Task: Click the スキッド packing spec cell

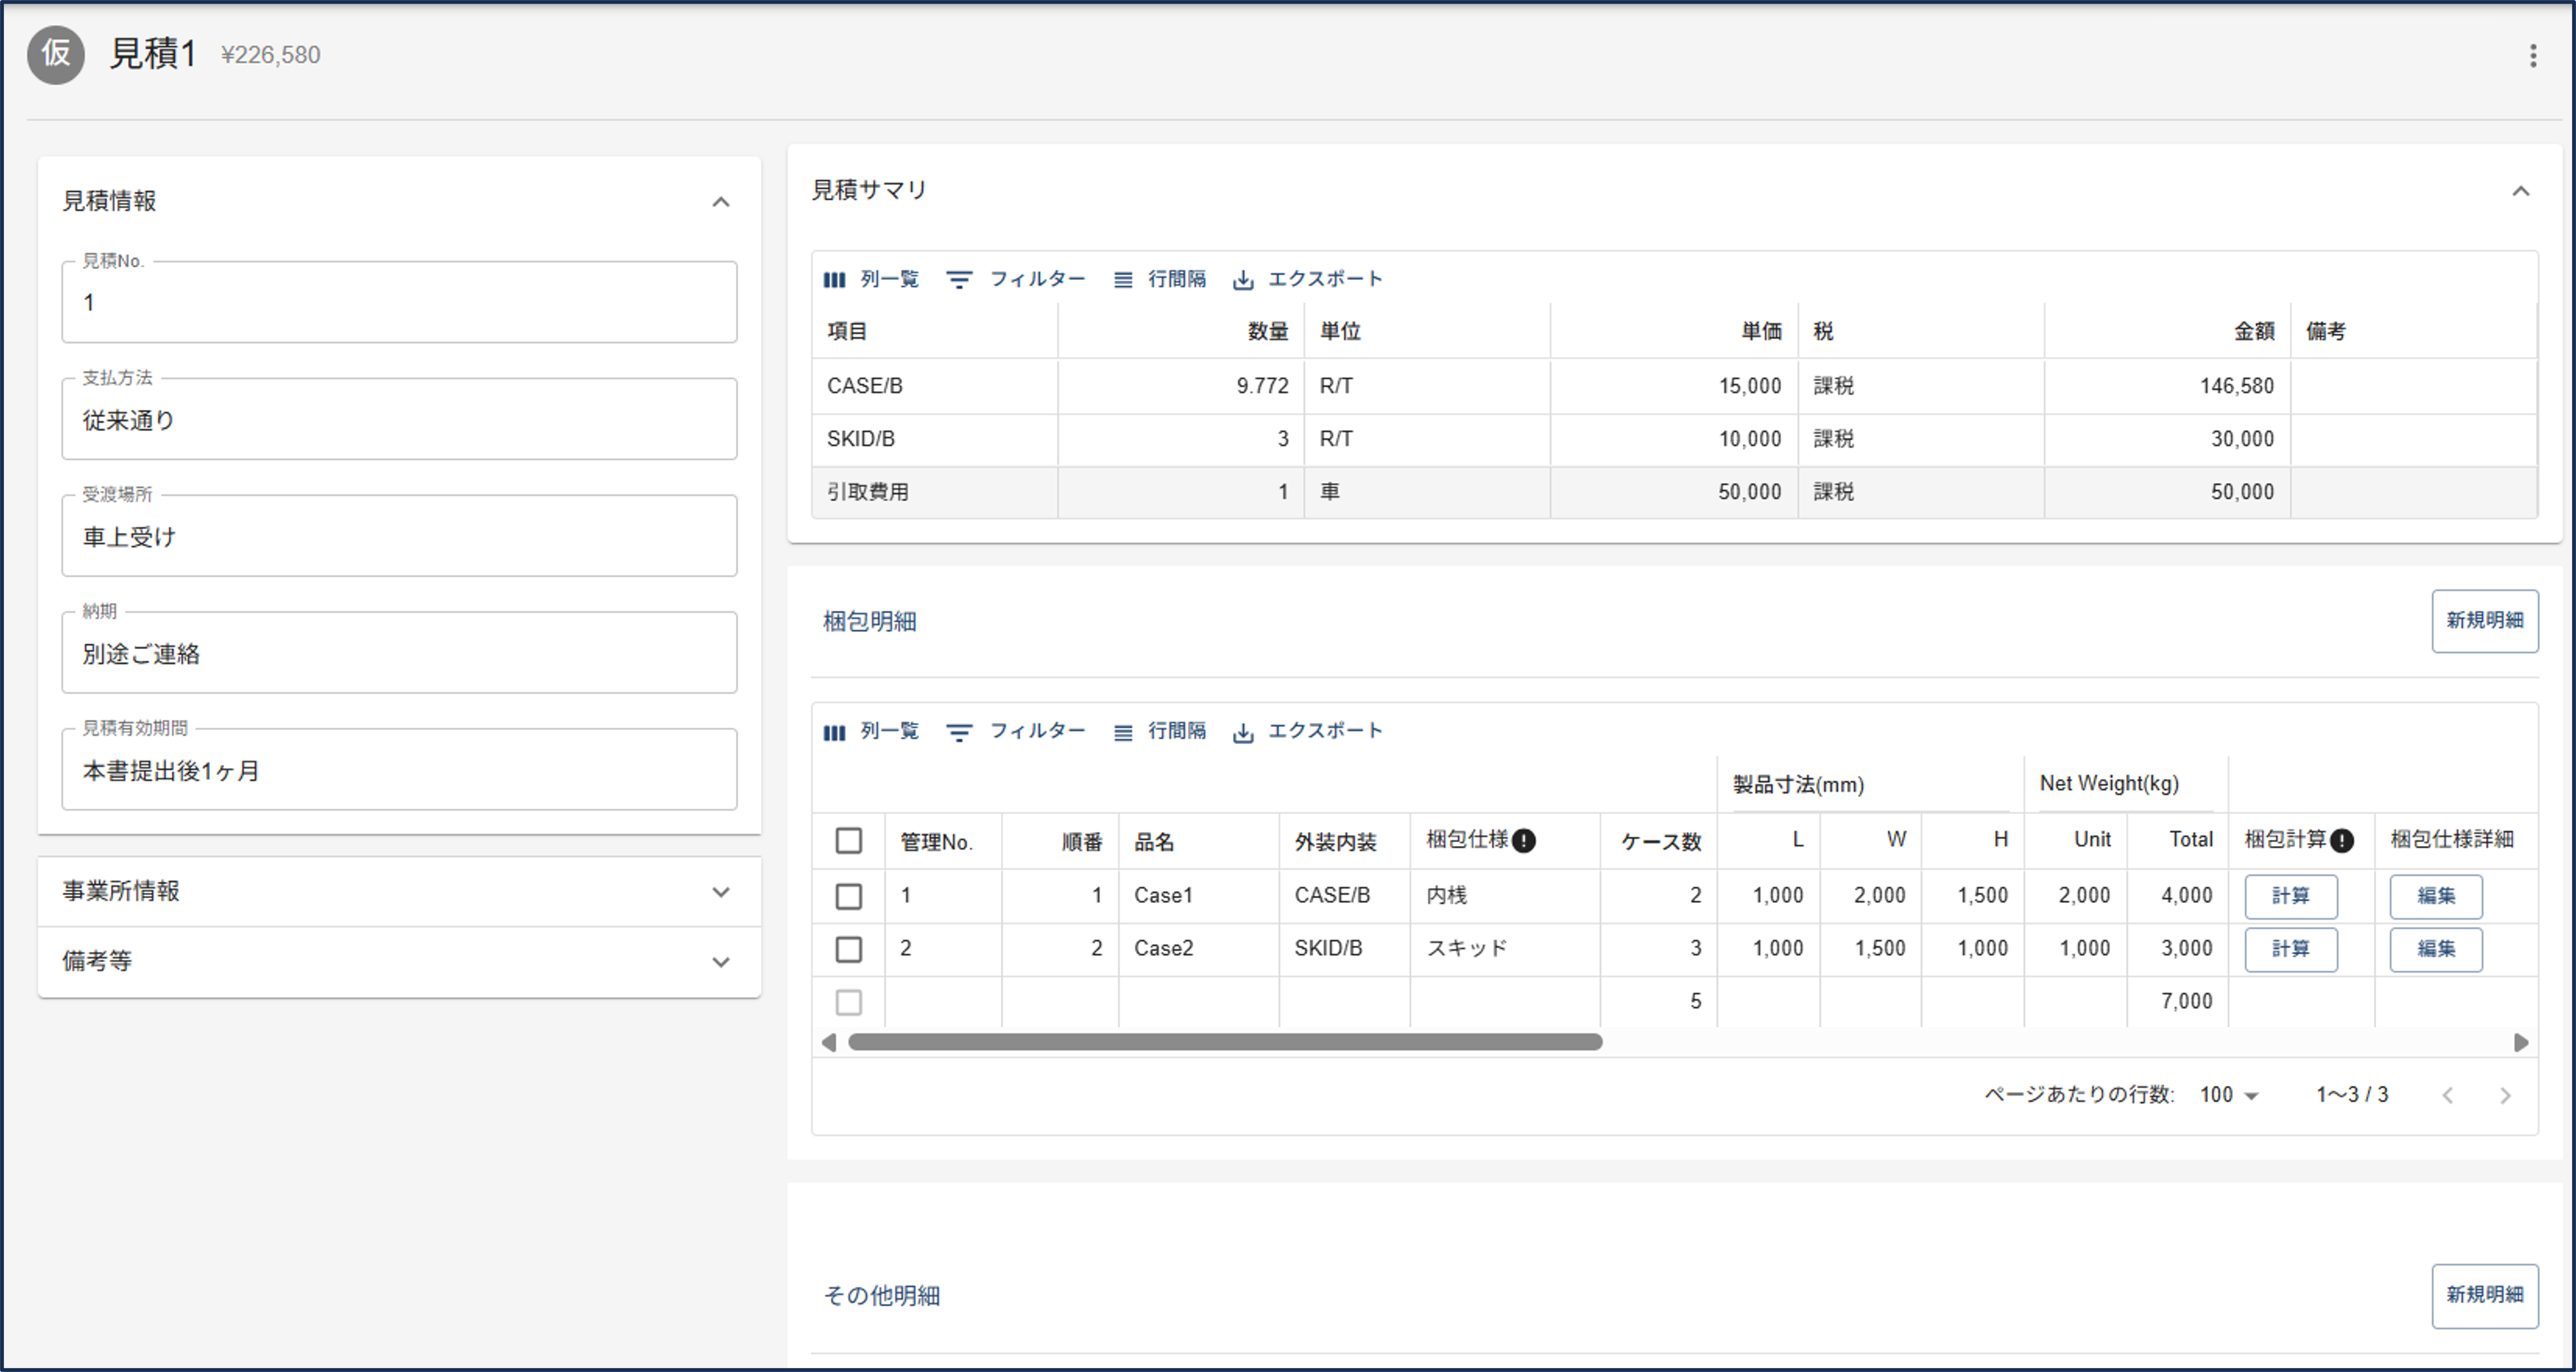Action: click(1505, 949)
